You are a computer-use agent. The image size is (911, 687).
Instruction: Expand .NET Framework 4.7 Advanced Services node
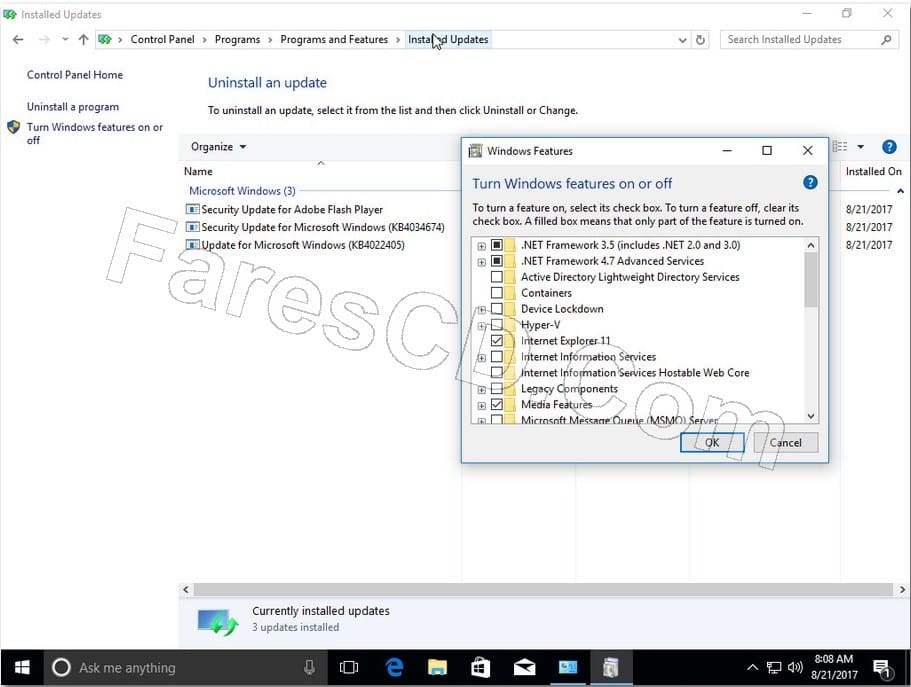click(482, 262)
